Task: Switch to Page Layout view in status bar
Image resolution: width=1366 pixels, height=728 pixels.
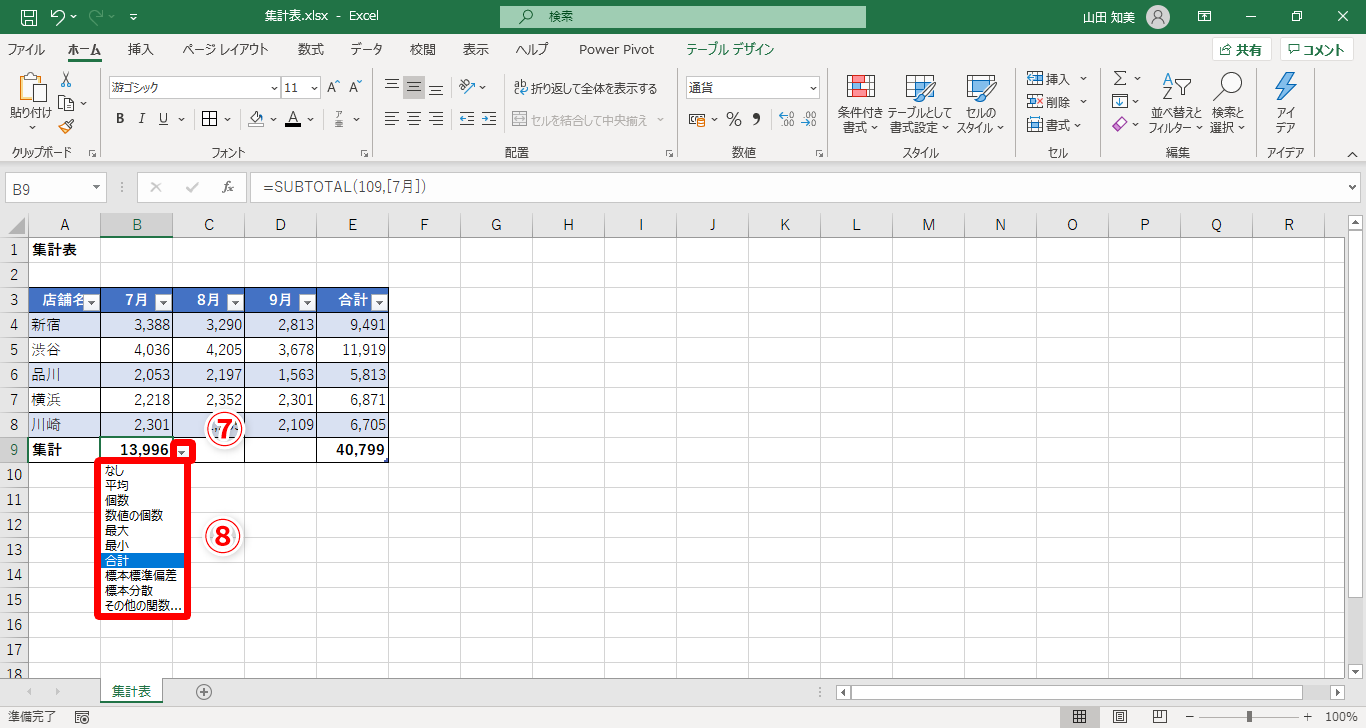Action: tap(1120, 717)
